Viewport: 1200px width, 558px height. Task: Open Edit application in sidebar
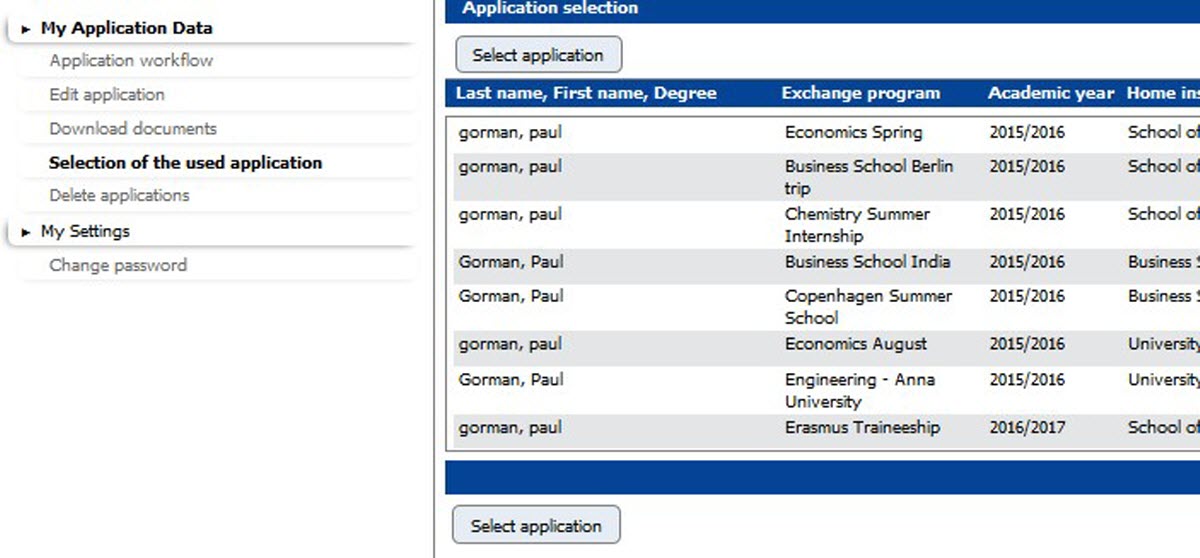(107, 94)
